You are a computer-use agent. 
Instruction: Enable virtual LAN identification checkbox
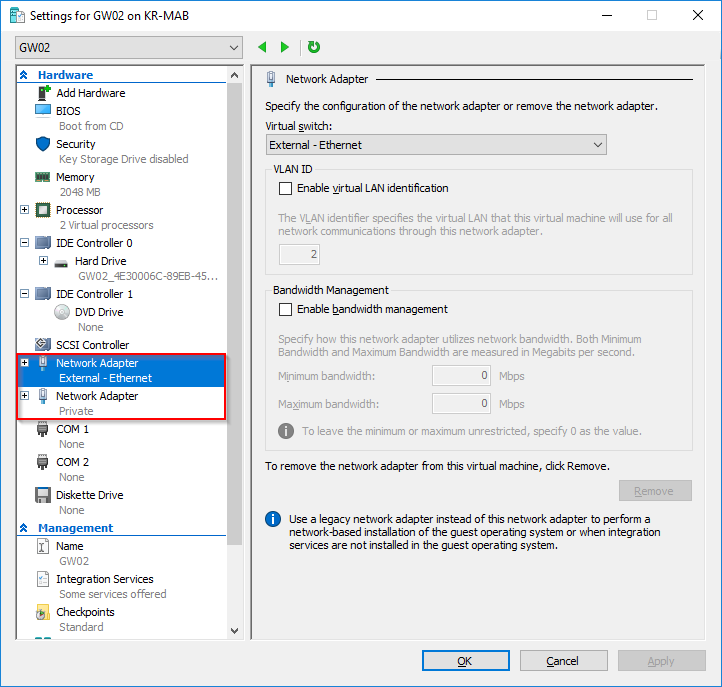tap(285, 188)
